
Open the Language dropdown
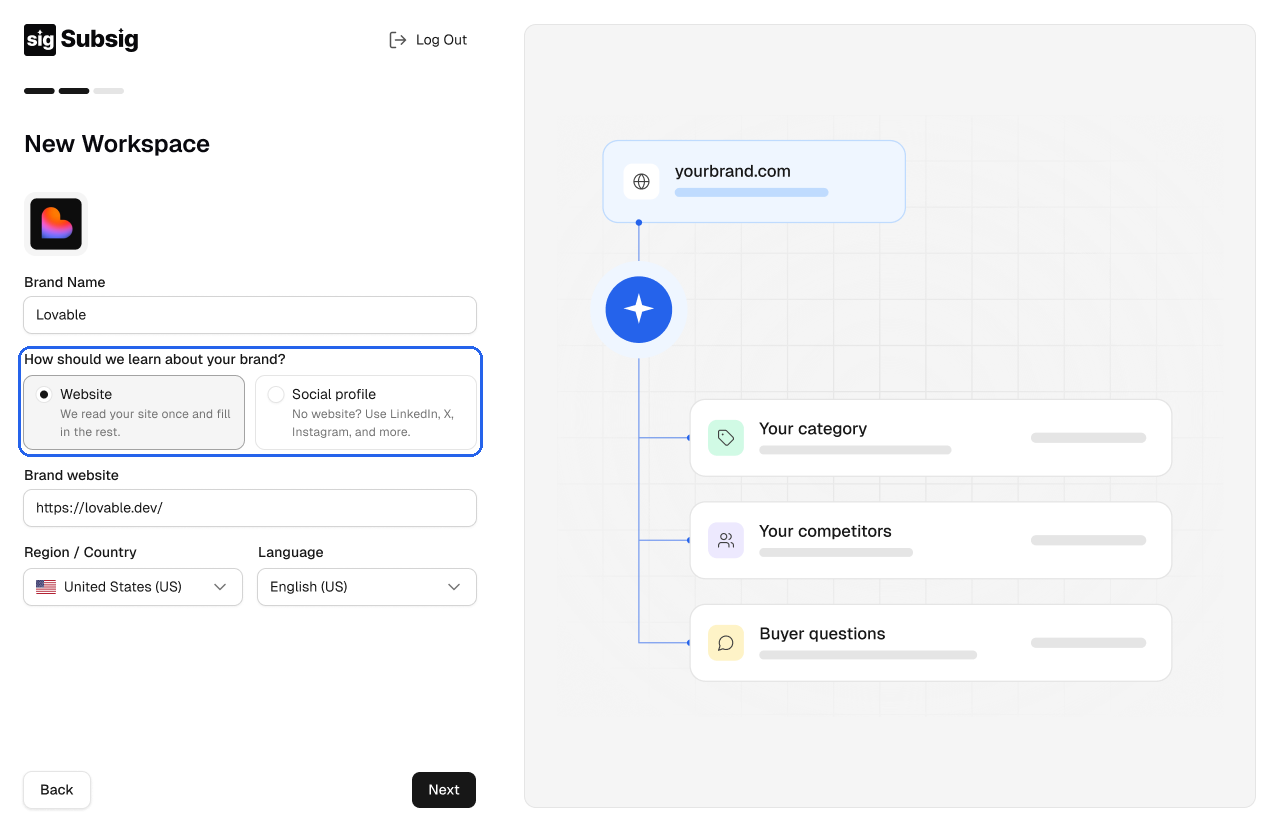coord(367,587)
